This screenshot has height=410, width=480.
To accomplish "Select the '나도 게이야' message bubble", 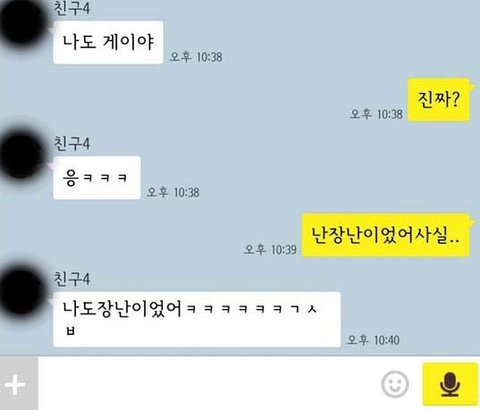I will coord(108,42).
